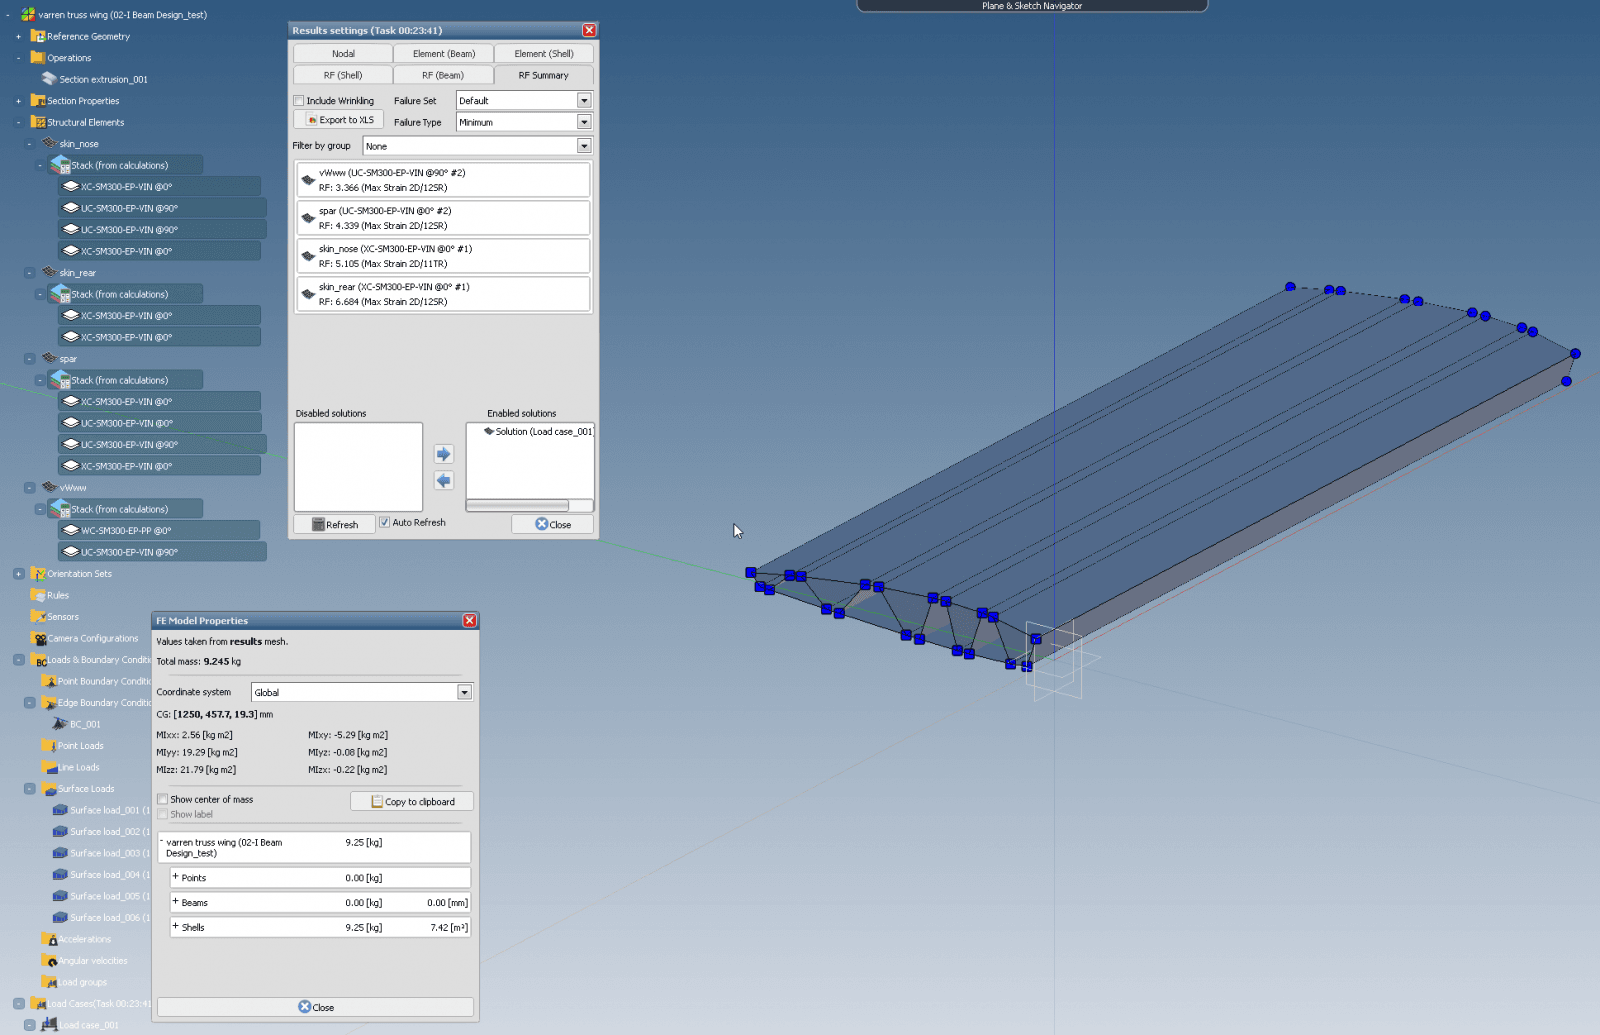Select Load groups tree item
The height and width of the screenshot is (1035, 1600).
[82, 982]
